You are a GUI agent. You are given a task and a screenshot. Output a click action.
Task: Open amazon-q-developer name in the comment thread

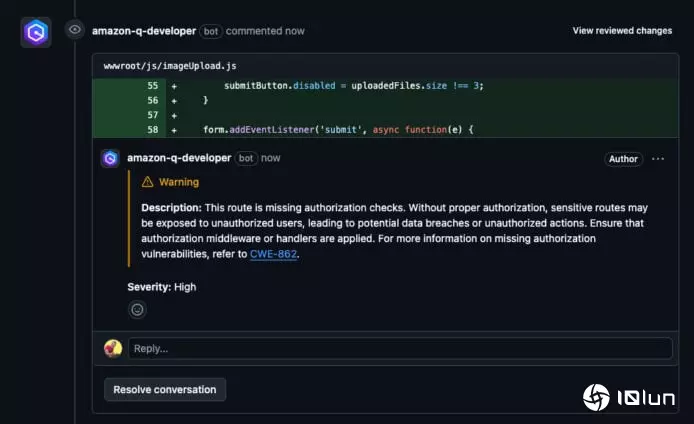click(179, 158)
